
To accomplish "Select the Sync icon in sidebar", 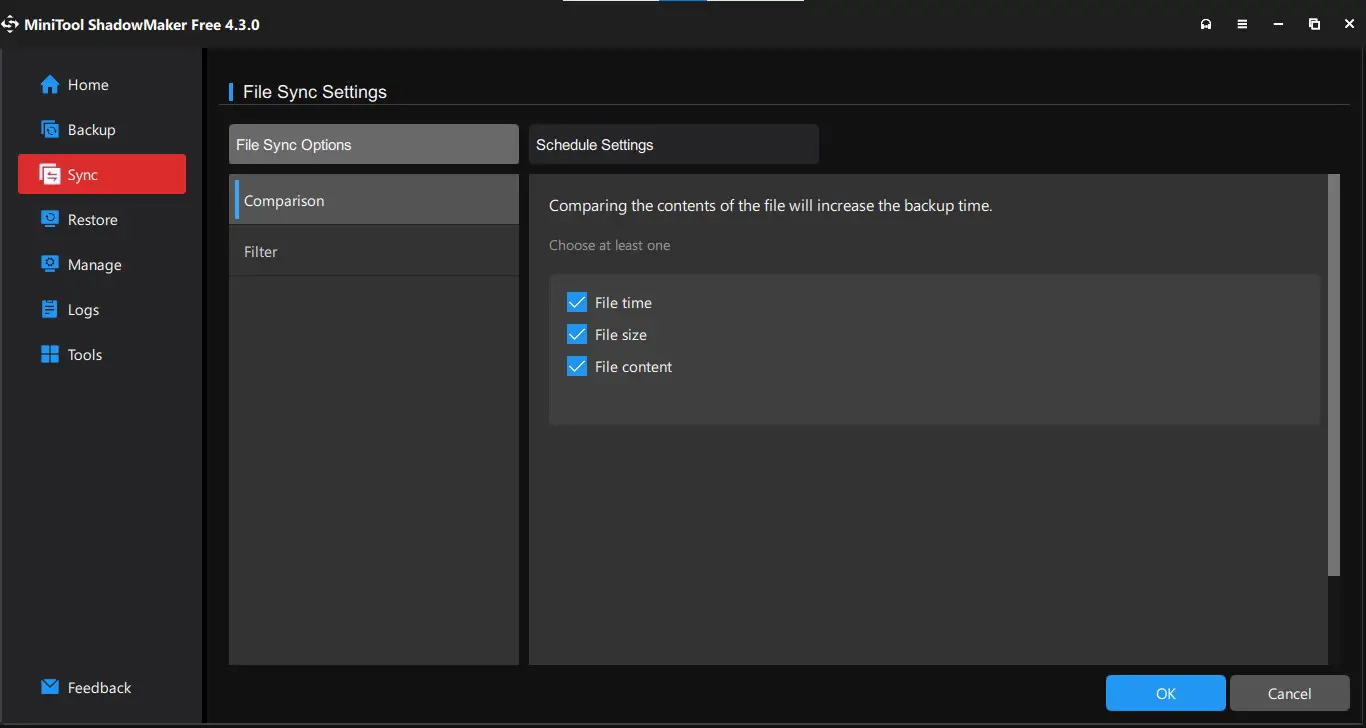I will [50, 175].
